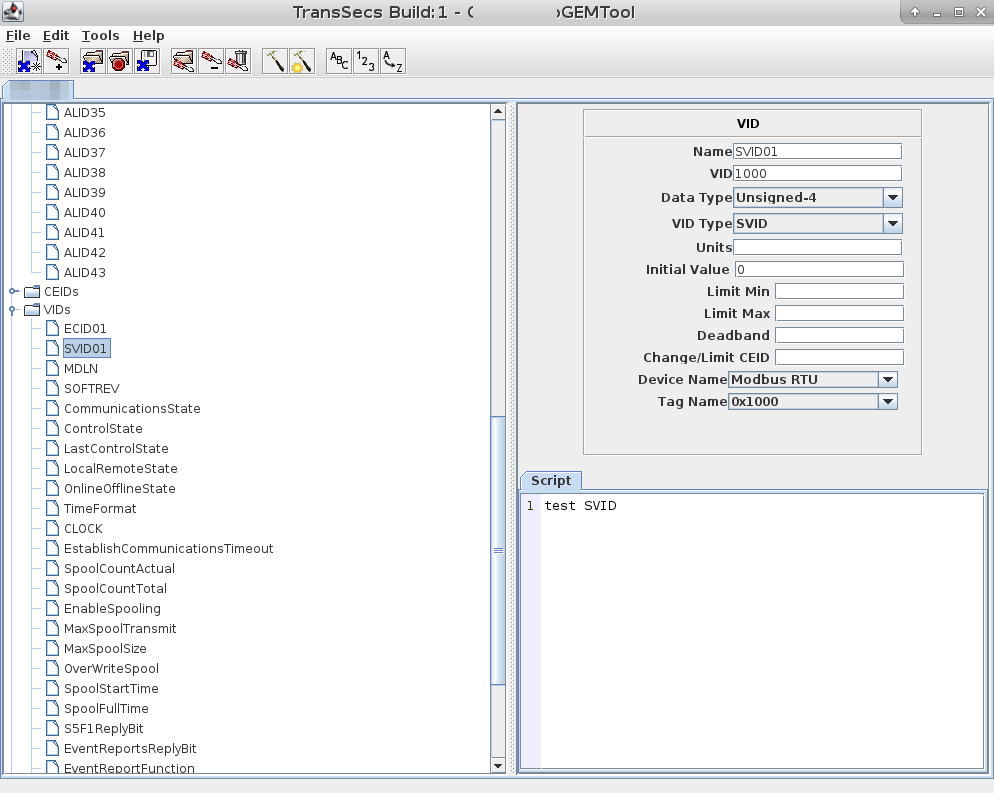The height and width of the screenshot is (793, 994).
Task: Click the 123 numeric sort icon
Action: 366,61
